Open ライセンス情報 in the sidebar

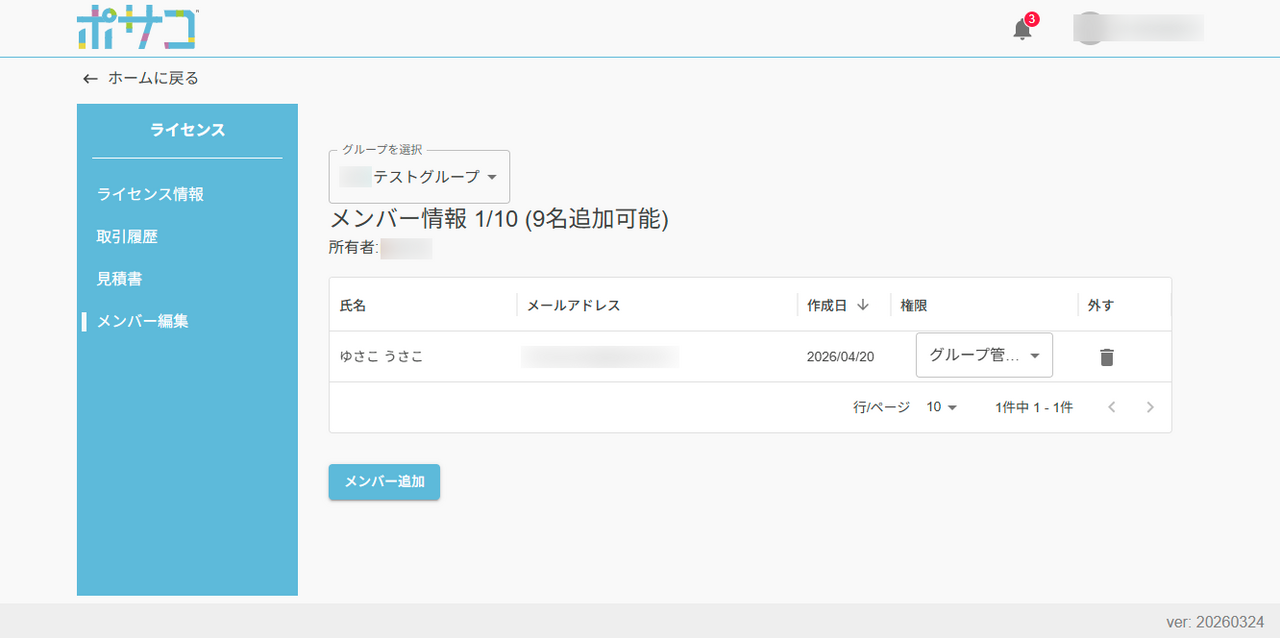coord(150,194)
